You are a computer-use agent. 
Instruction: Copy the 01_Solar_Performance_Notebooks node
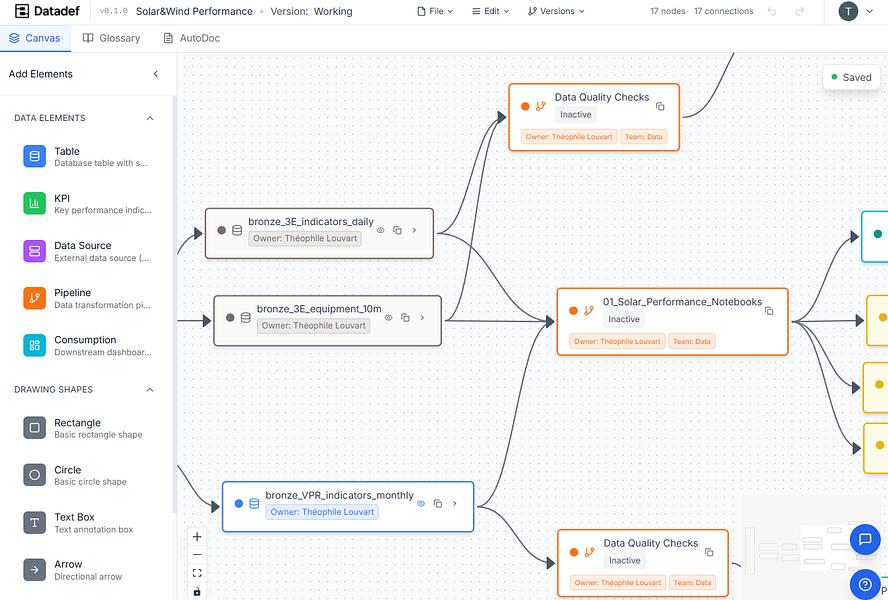click(x=769, y=311)
